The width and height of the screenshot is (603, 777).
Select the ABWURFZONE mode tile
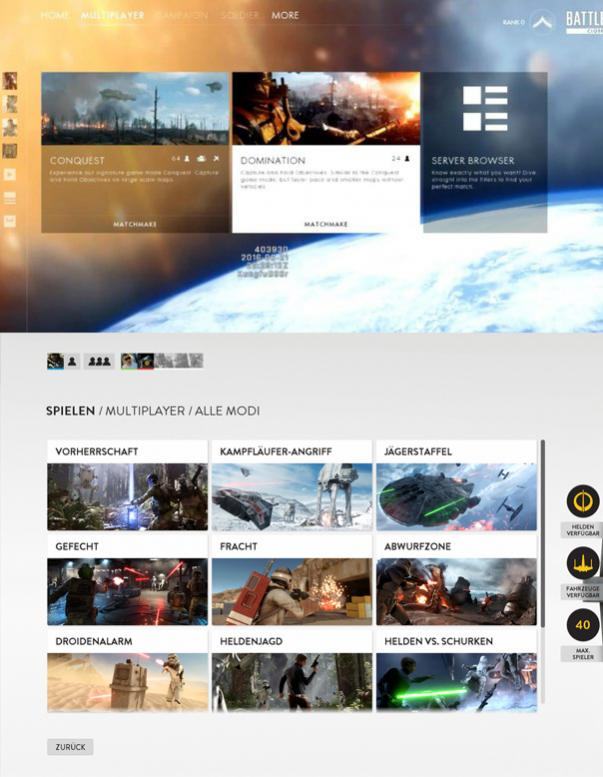(456, 580)
